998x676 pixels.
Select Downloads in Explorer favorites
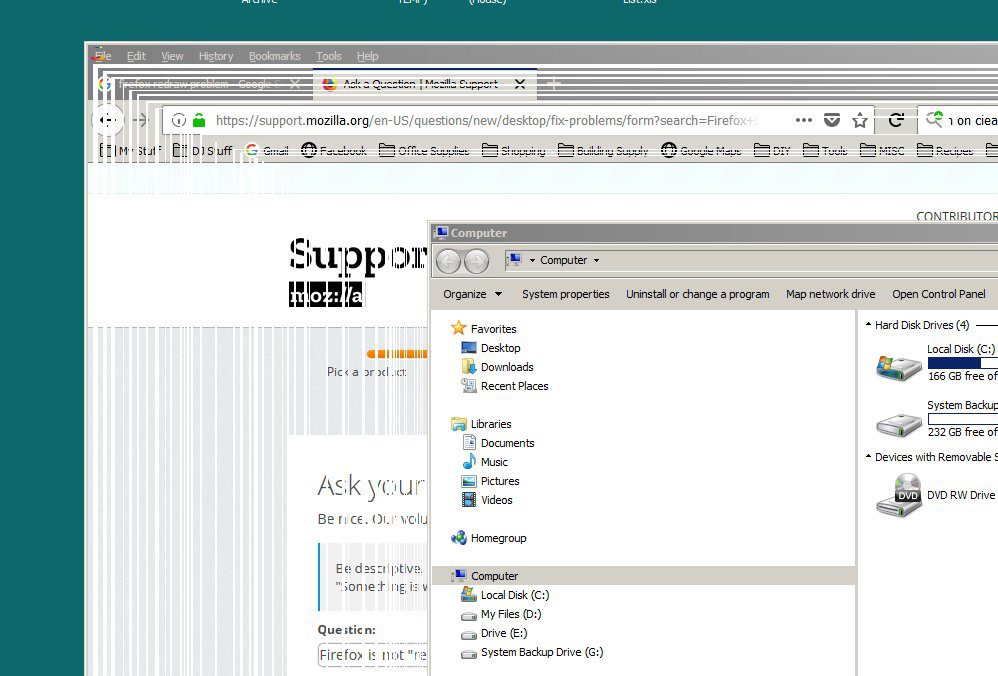[497, 367]
